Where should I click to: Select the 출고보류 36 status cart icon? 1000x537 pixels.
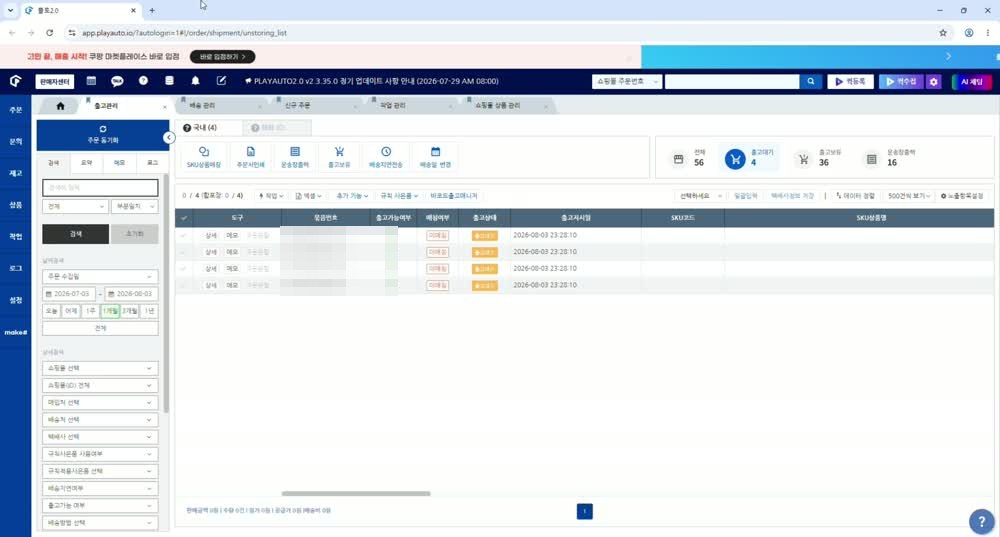pyautogui.click(x=804, y=159)
